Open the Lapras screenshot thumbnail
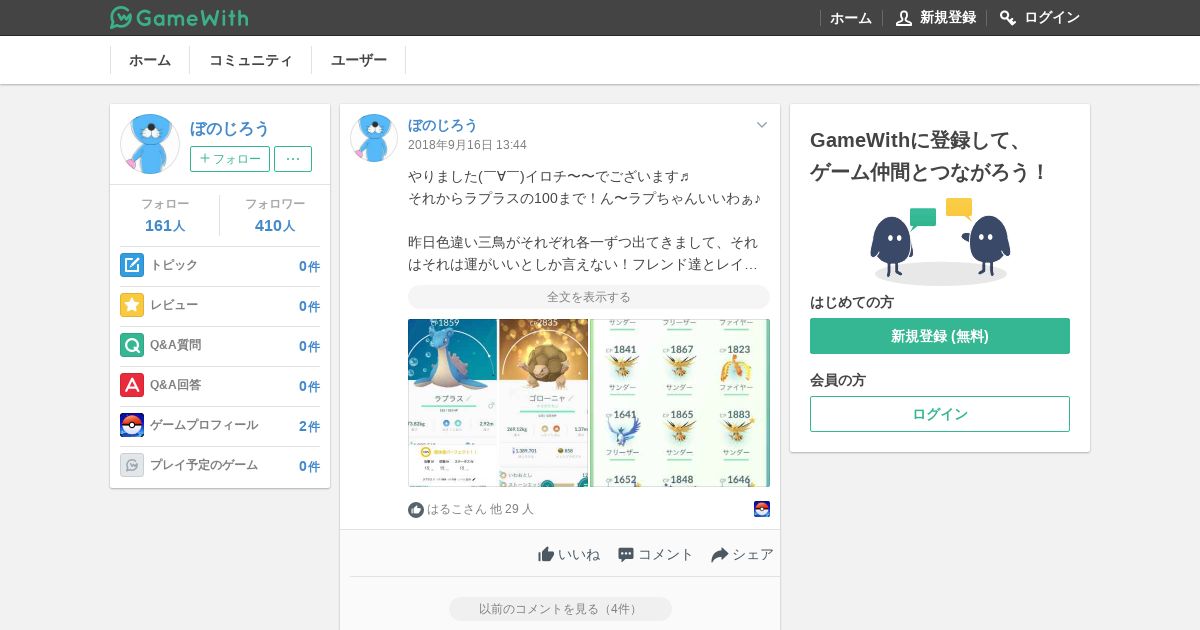Screen dimensions: 1200x630 click(452, 403)
